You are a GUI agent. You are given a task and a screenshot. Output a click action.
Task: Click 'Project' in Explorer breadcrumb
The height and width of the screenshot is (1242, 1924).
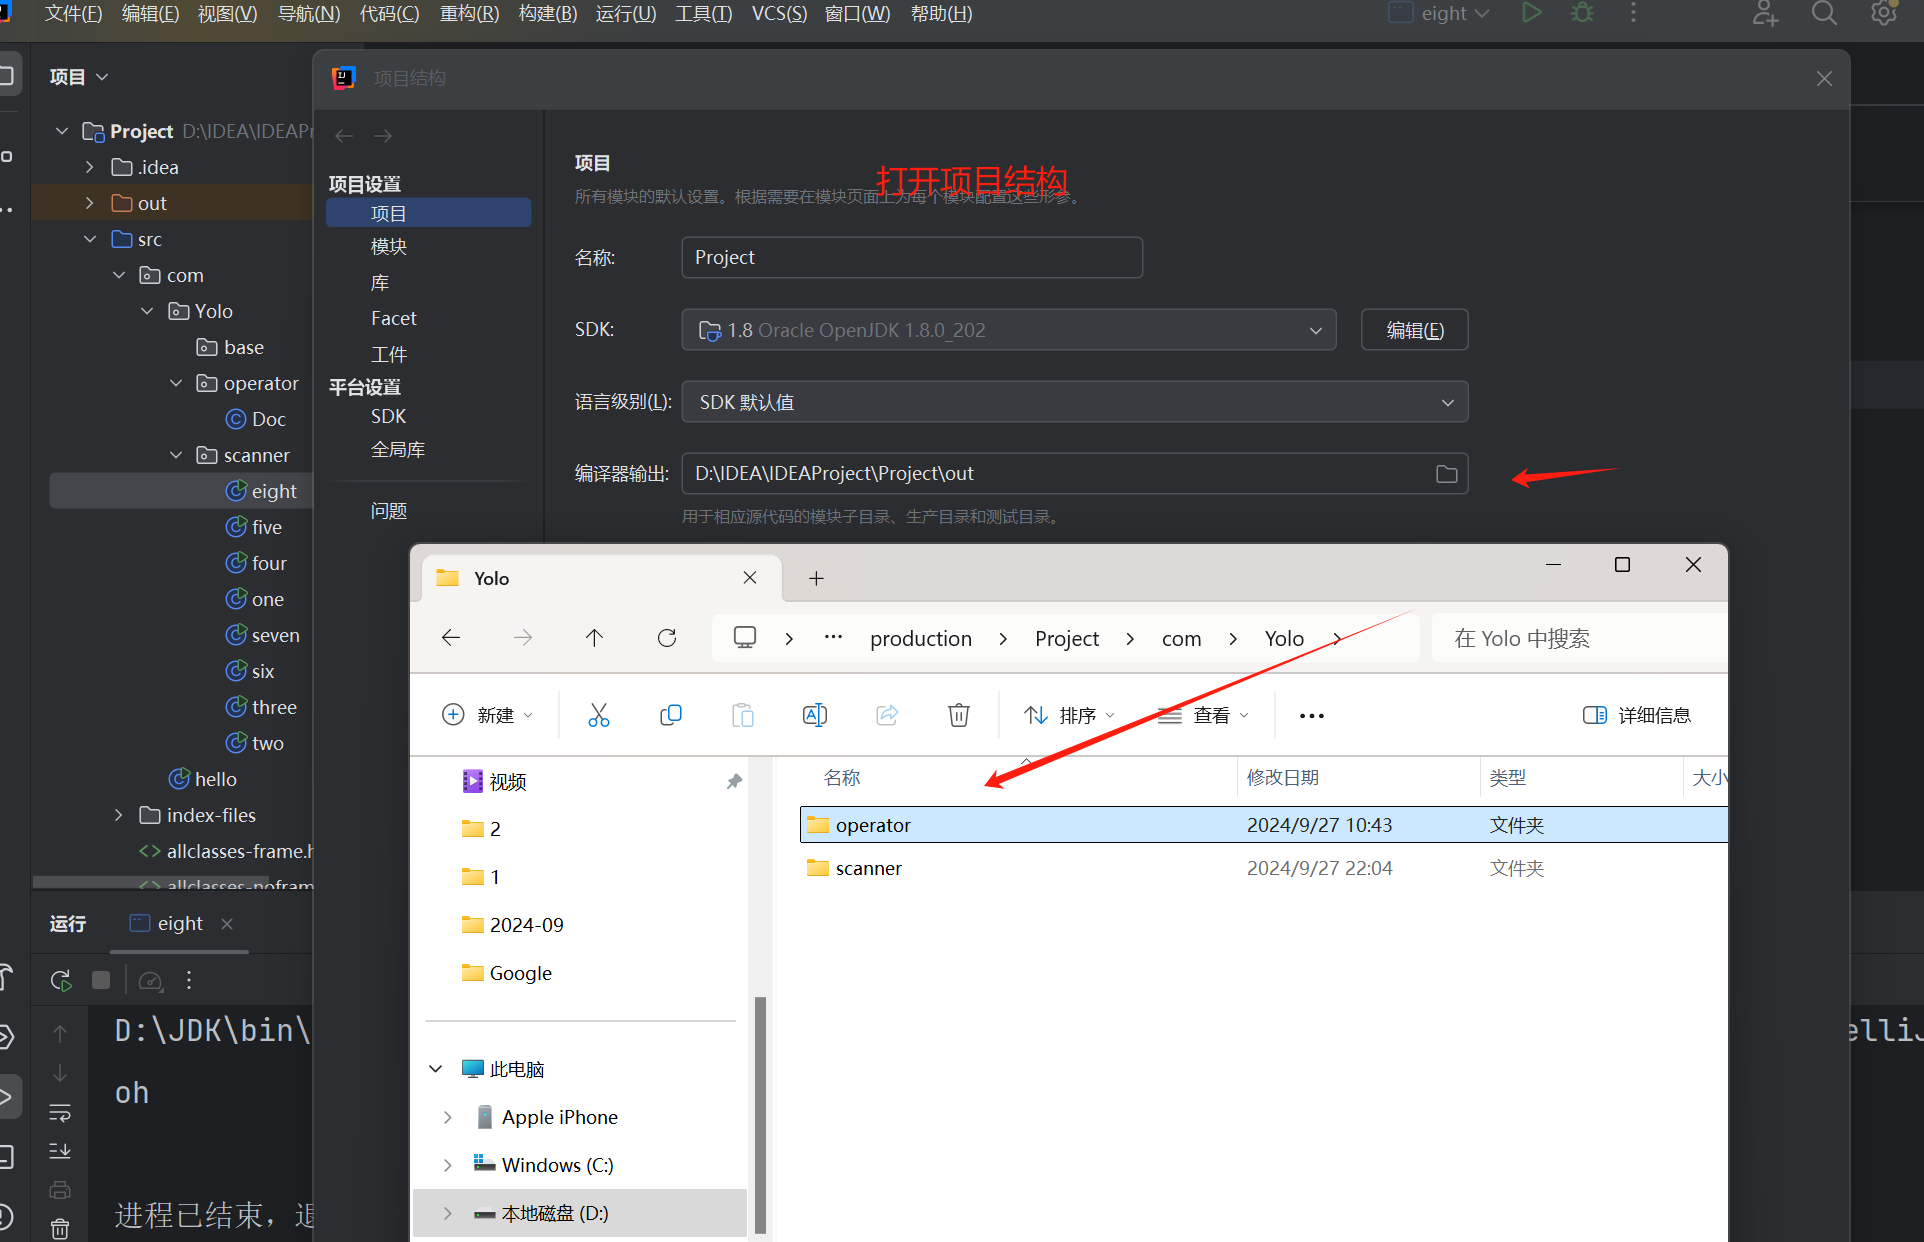click(1066, 638)
